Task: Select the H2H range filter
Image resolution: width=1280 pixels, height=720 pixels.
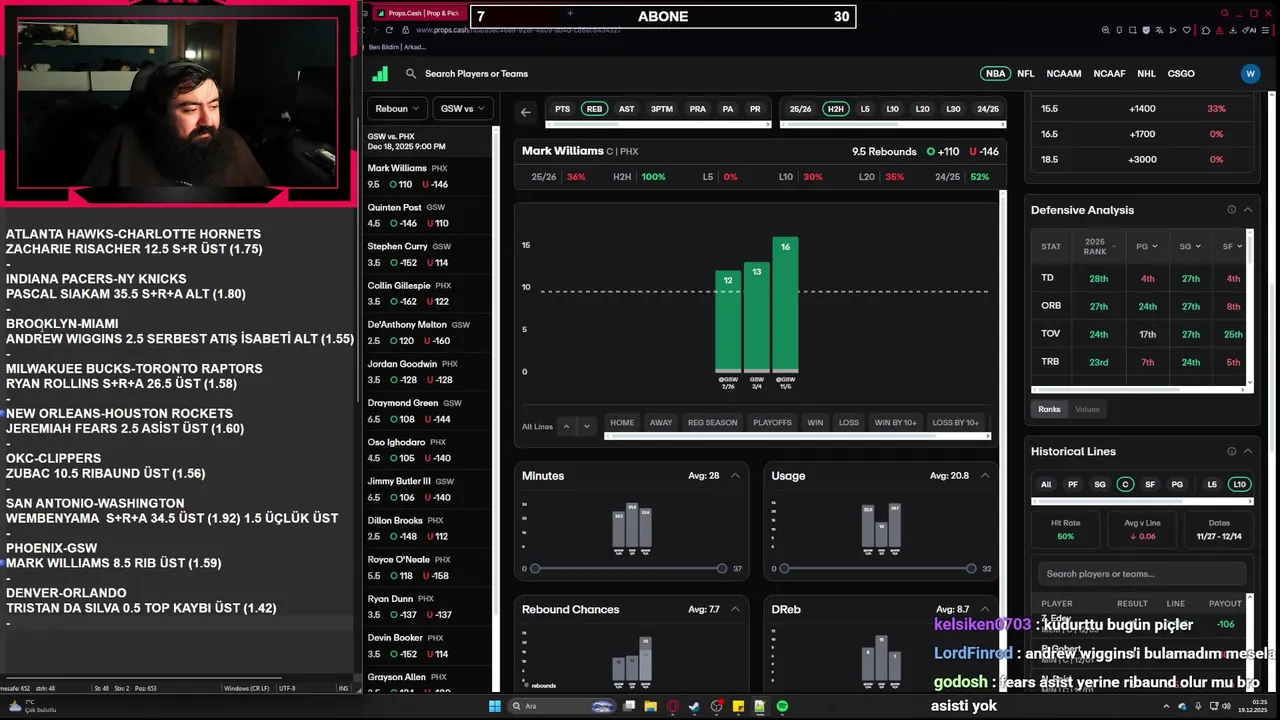Action: [x=835, y=109]
